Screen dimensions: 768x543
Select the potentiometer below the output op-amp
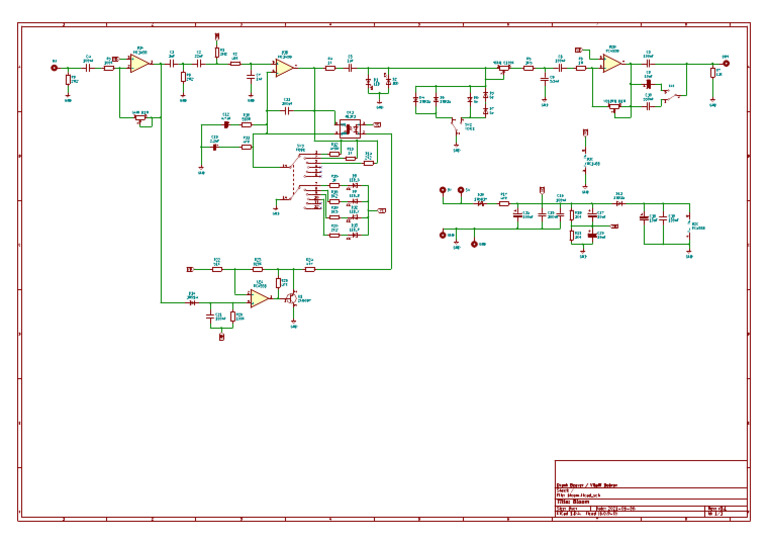point(615,107)
